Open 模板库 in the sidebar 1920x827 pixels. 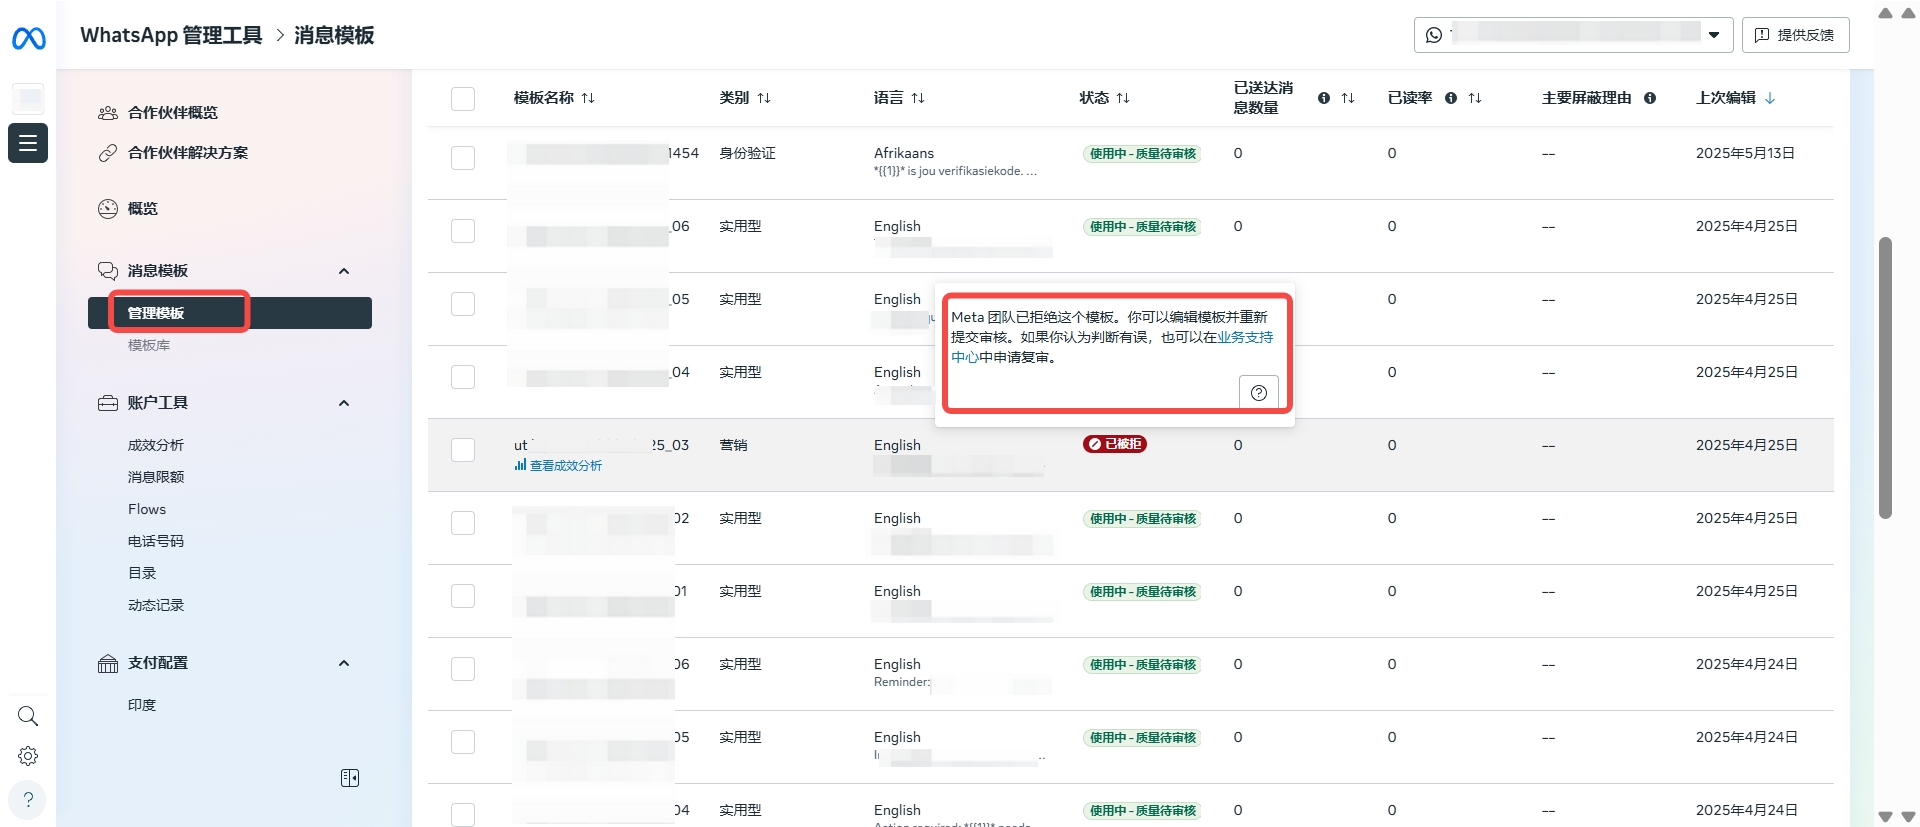pyautogui.click(x=149, y=345)
